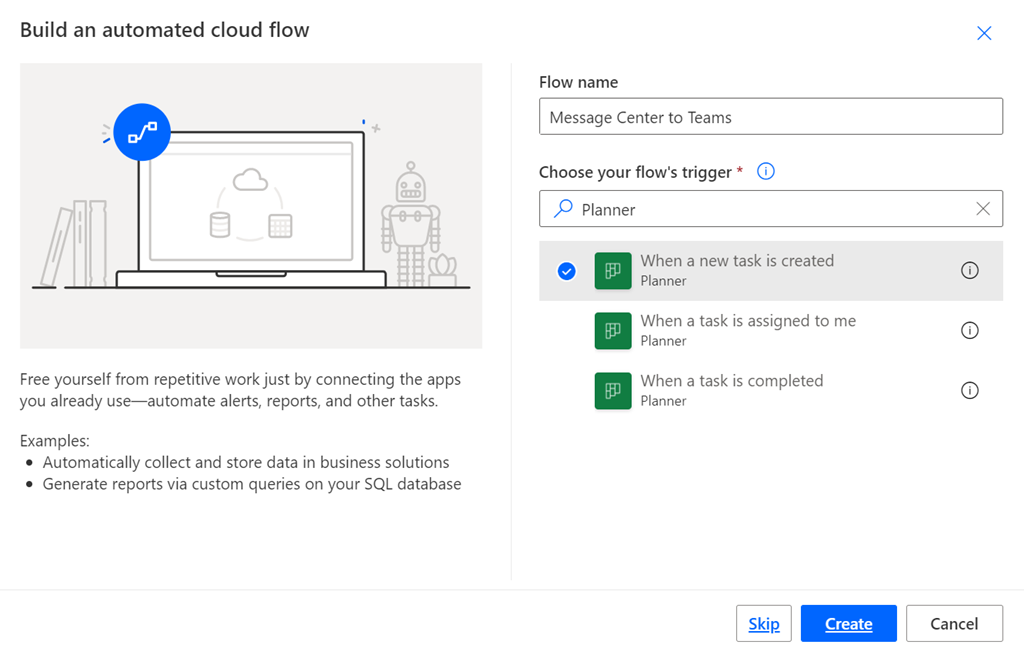Show info for 'When a task is assigned to me'
This screenshot has height=648, width=1024.
[969, 331]
